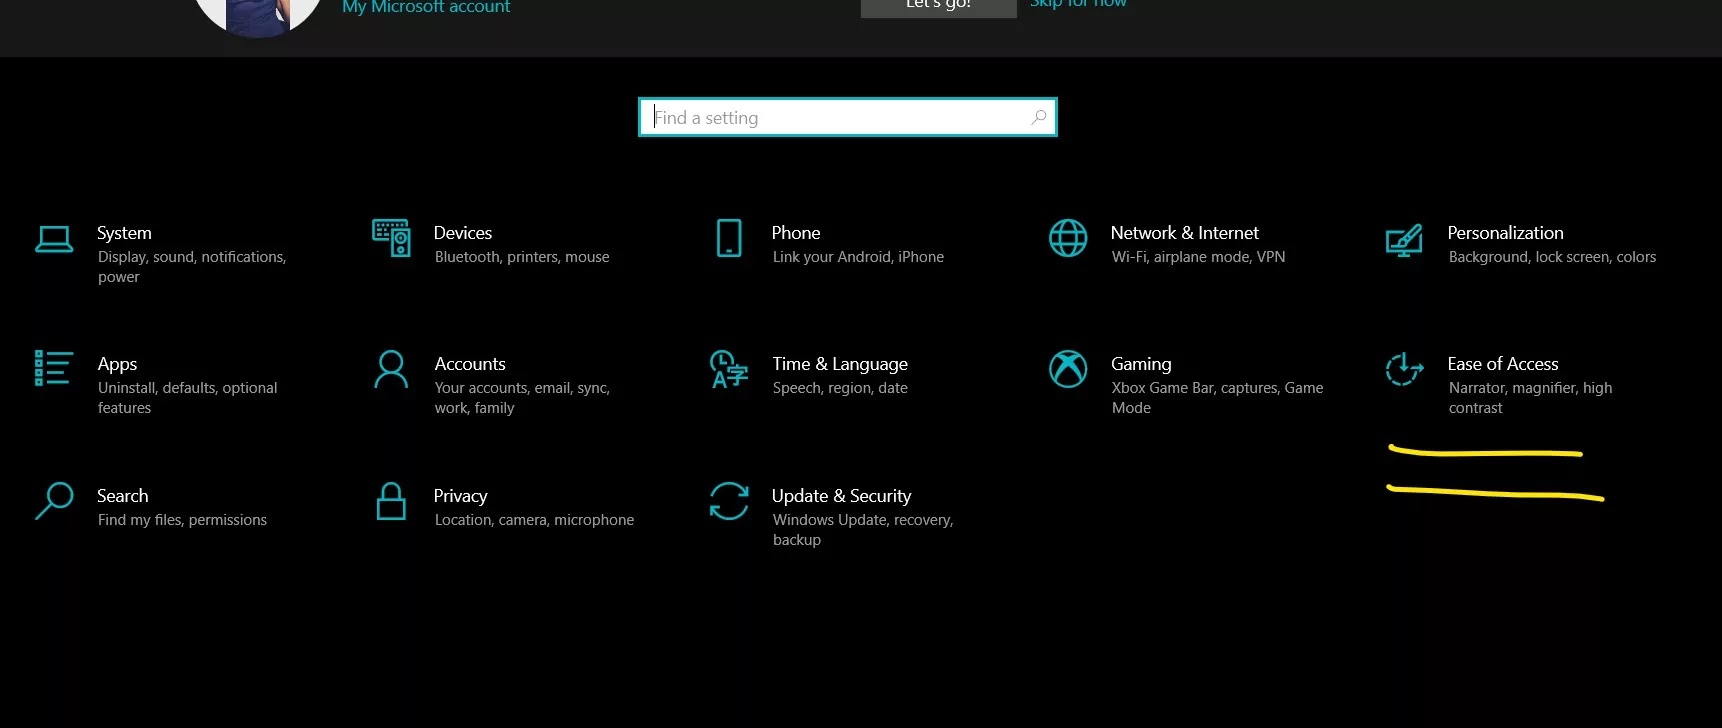Image resolution: width=1722 pixels, height=728 pixels.
Task: Click 'Find my files, permissions' description
Action: click(182, 520)
